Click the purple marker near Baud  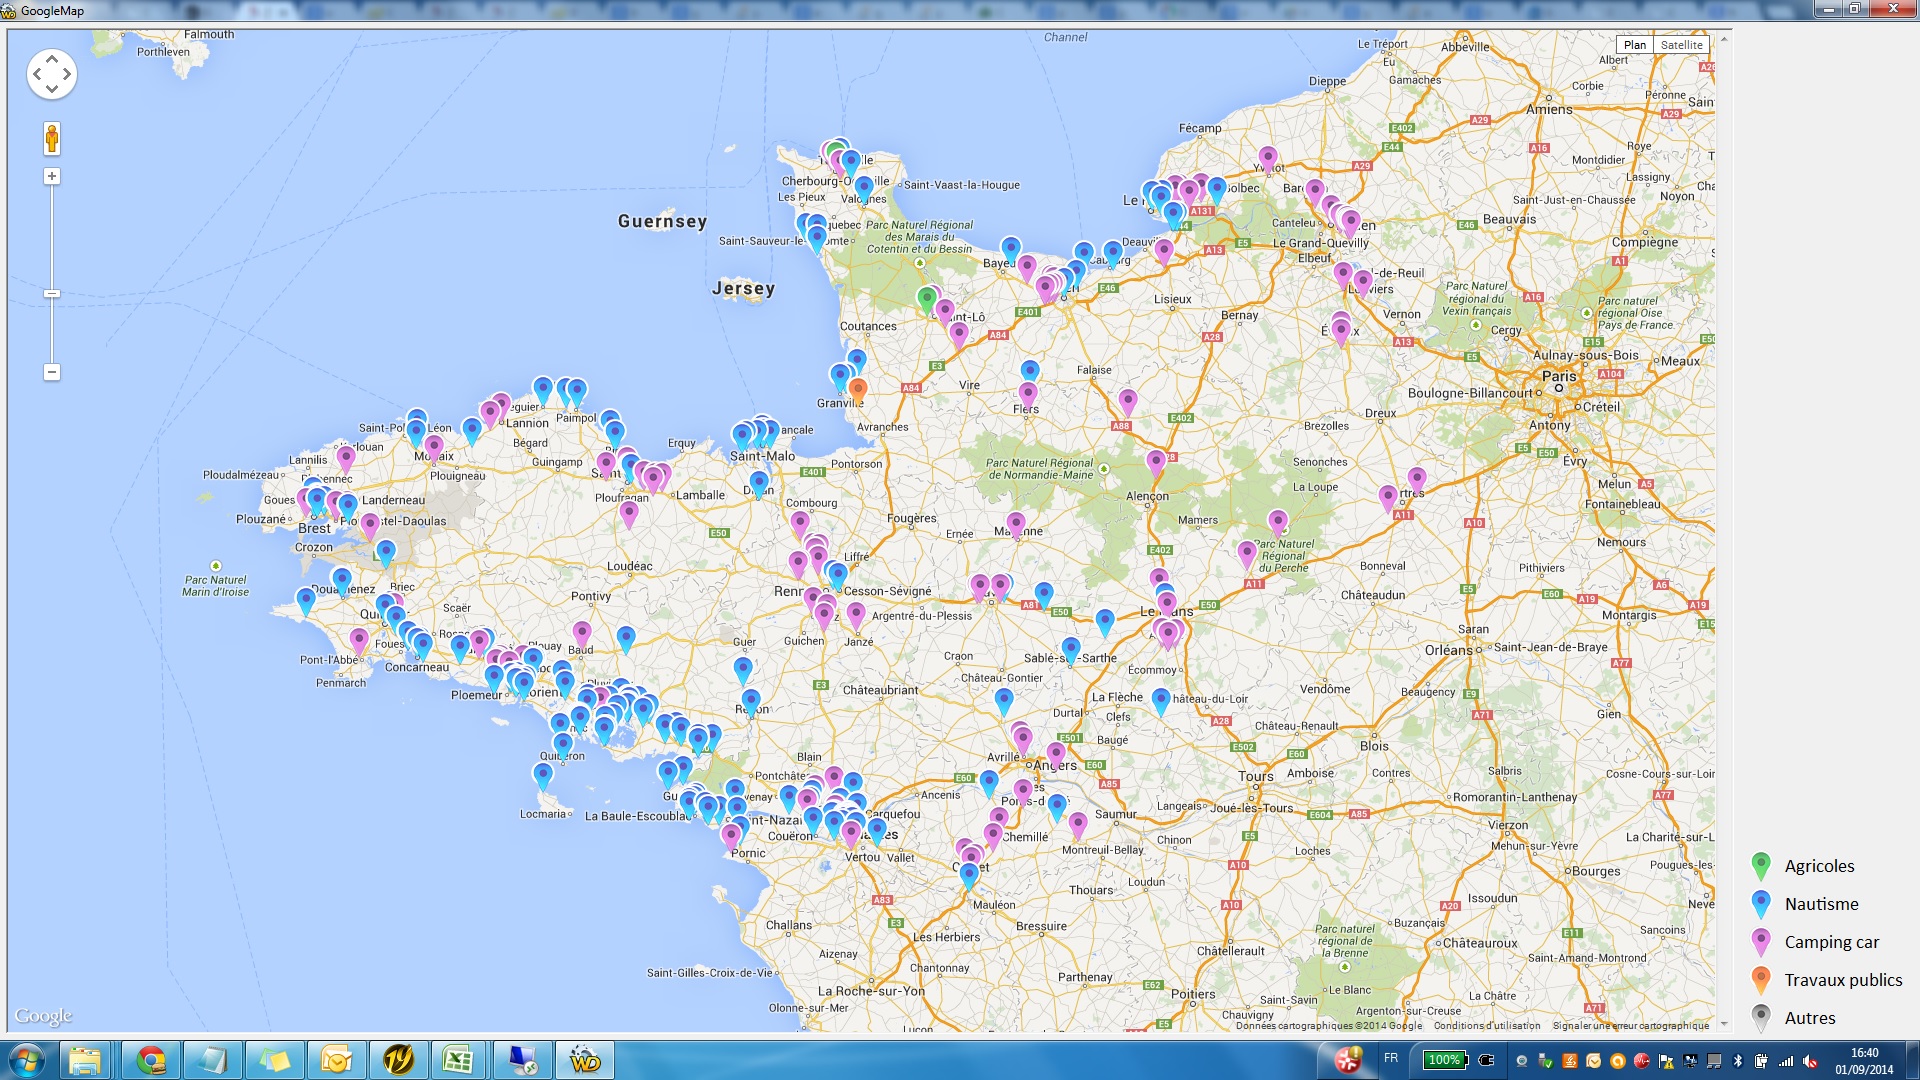582,634
